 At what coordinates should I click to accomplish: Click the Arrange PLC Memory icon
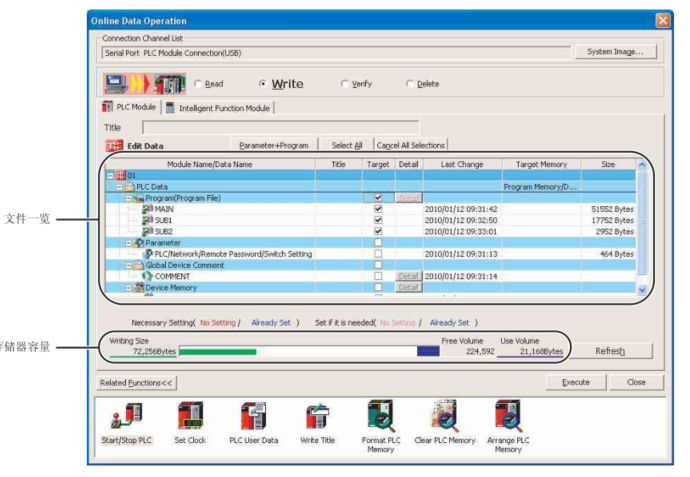pos(508,416)
